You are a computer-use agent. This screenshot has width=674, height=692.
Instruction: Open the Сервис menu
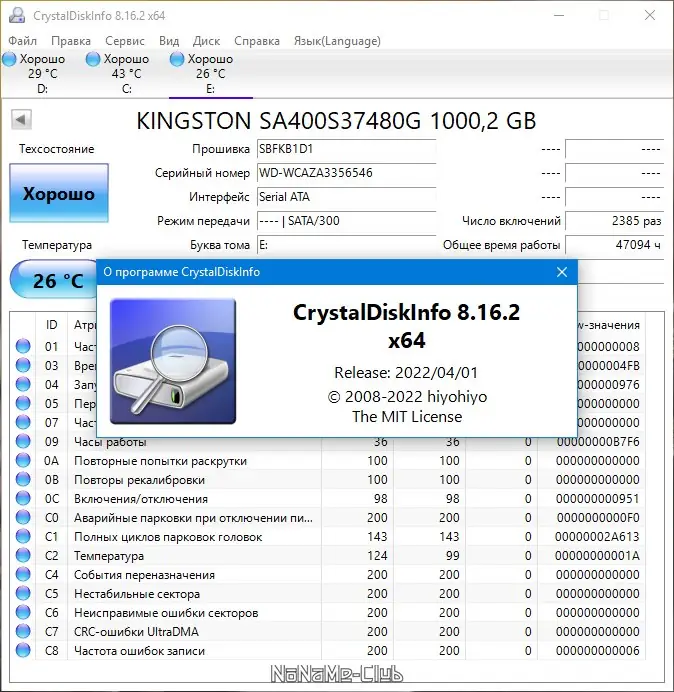click(x=125, y=41)
